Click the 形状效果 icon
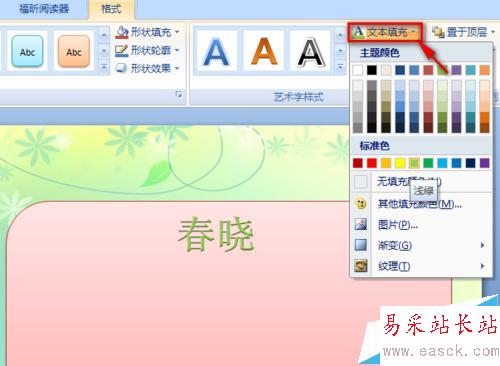The height and width of the screenshot is (366, 500). 121,68
